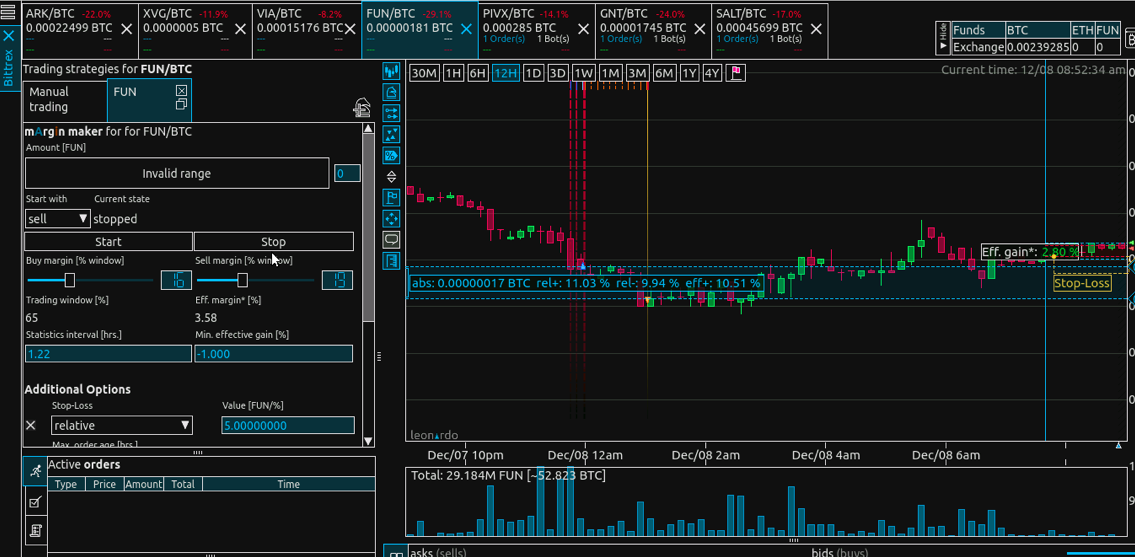Click the duplicate icon on FUN strategy tab
The width and height of the screenshot is (1135, 557).
point(182,105)
